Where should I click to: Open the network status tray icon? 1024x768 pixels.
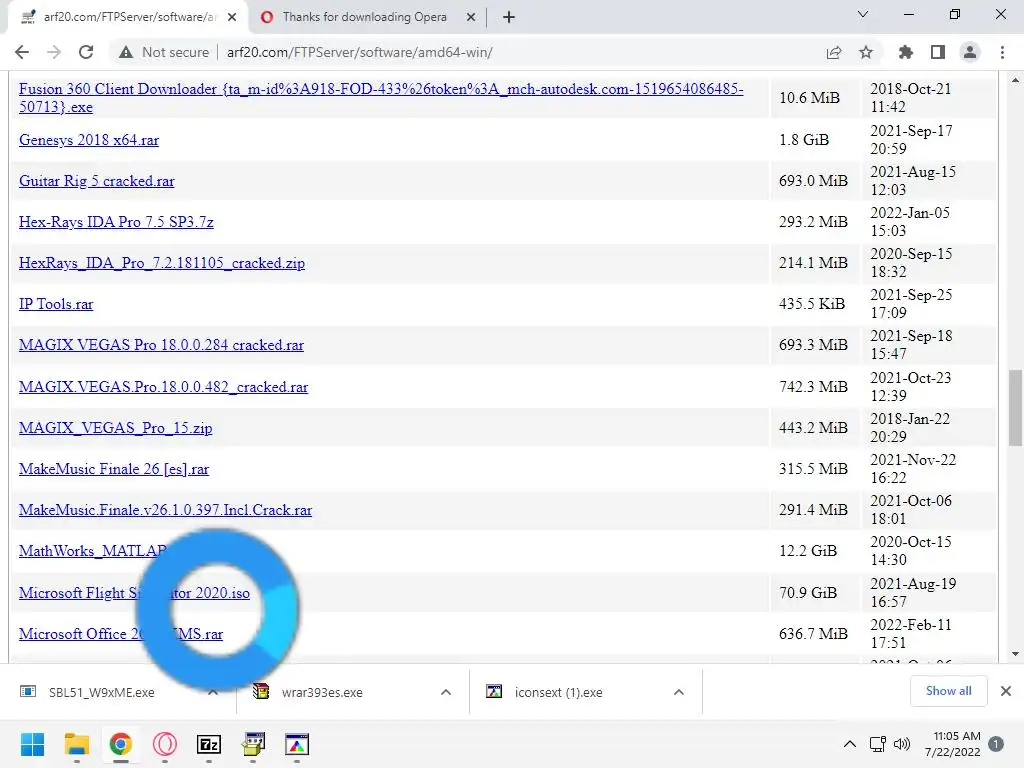pyautogui.click(x=878, y=744)
